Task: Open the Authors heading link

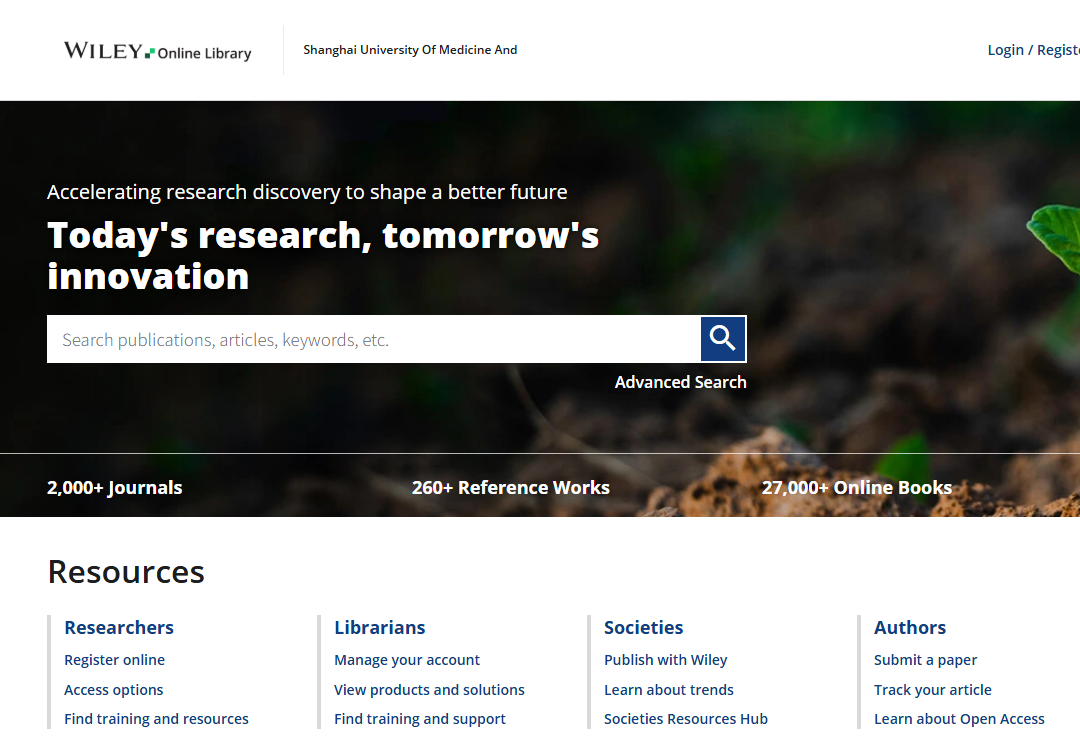Action: (x=910, y=627)
